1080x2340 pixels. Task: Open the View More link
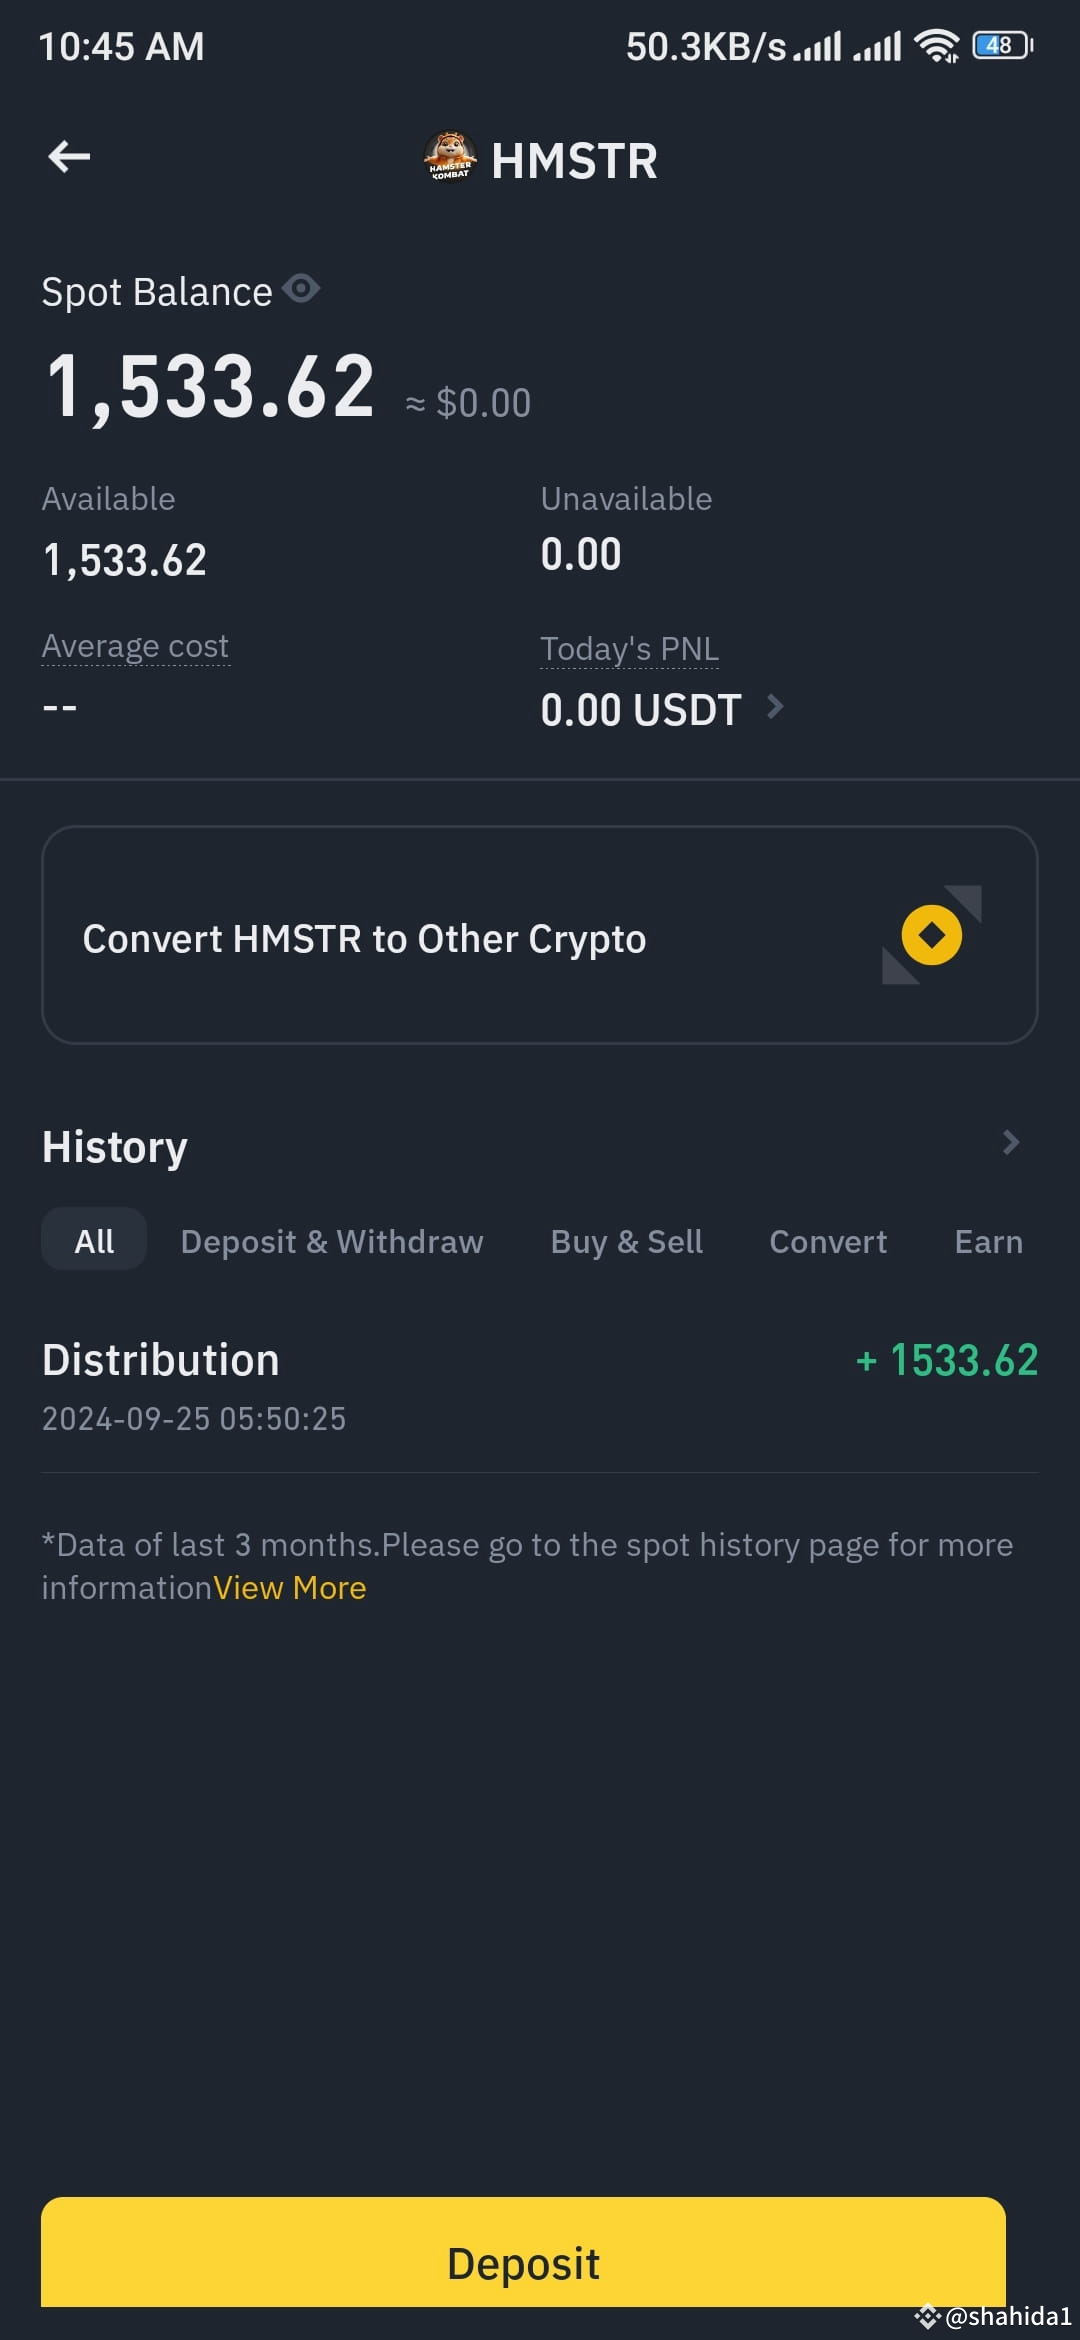pyautogui.click(x=290, y=1588)
